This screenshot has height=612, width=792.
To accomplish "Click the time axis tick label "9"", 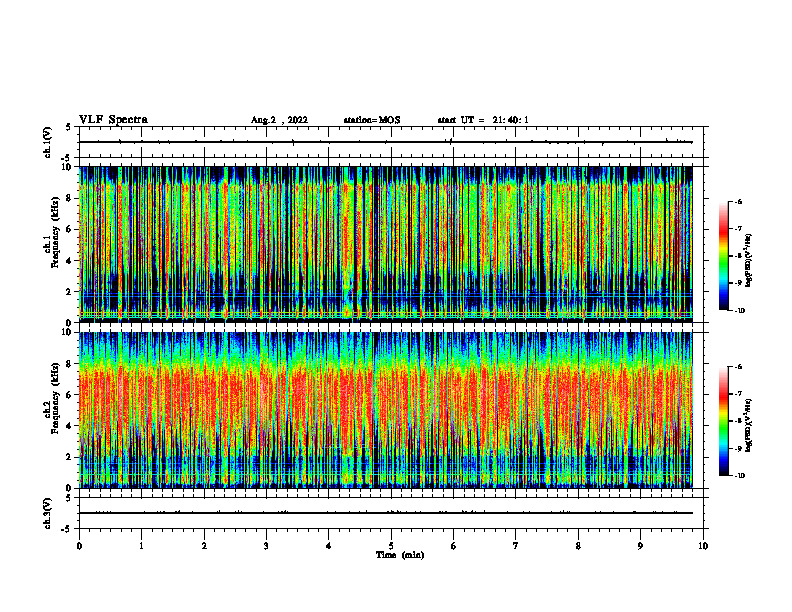I will point(640,546).
